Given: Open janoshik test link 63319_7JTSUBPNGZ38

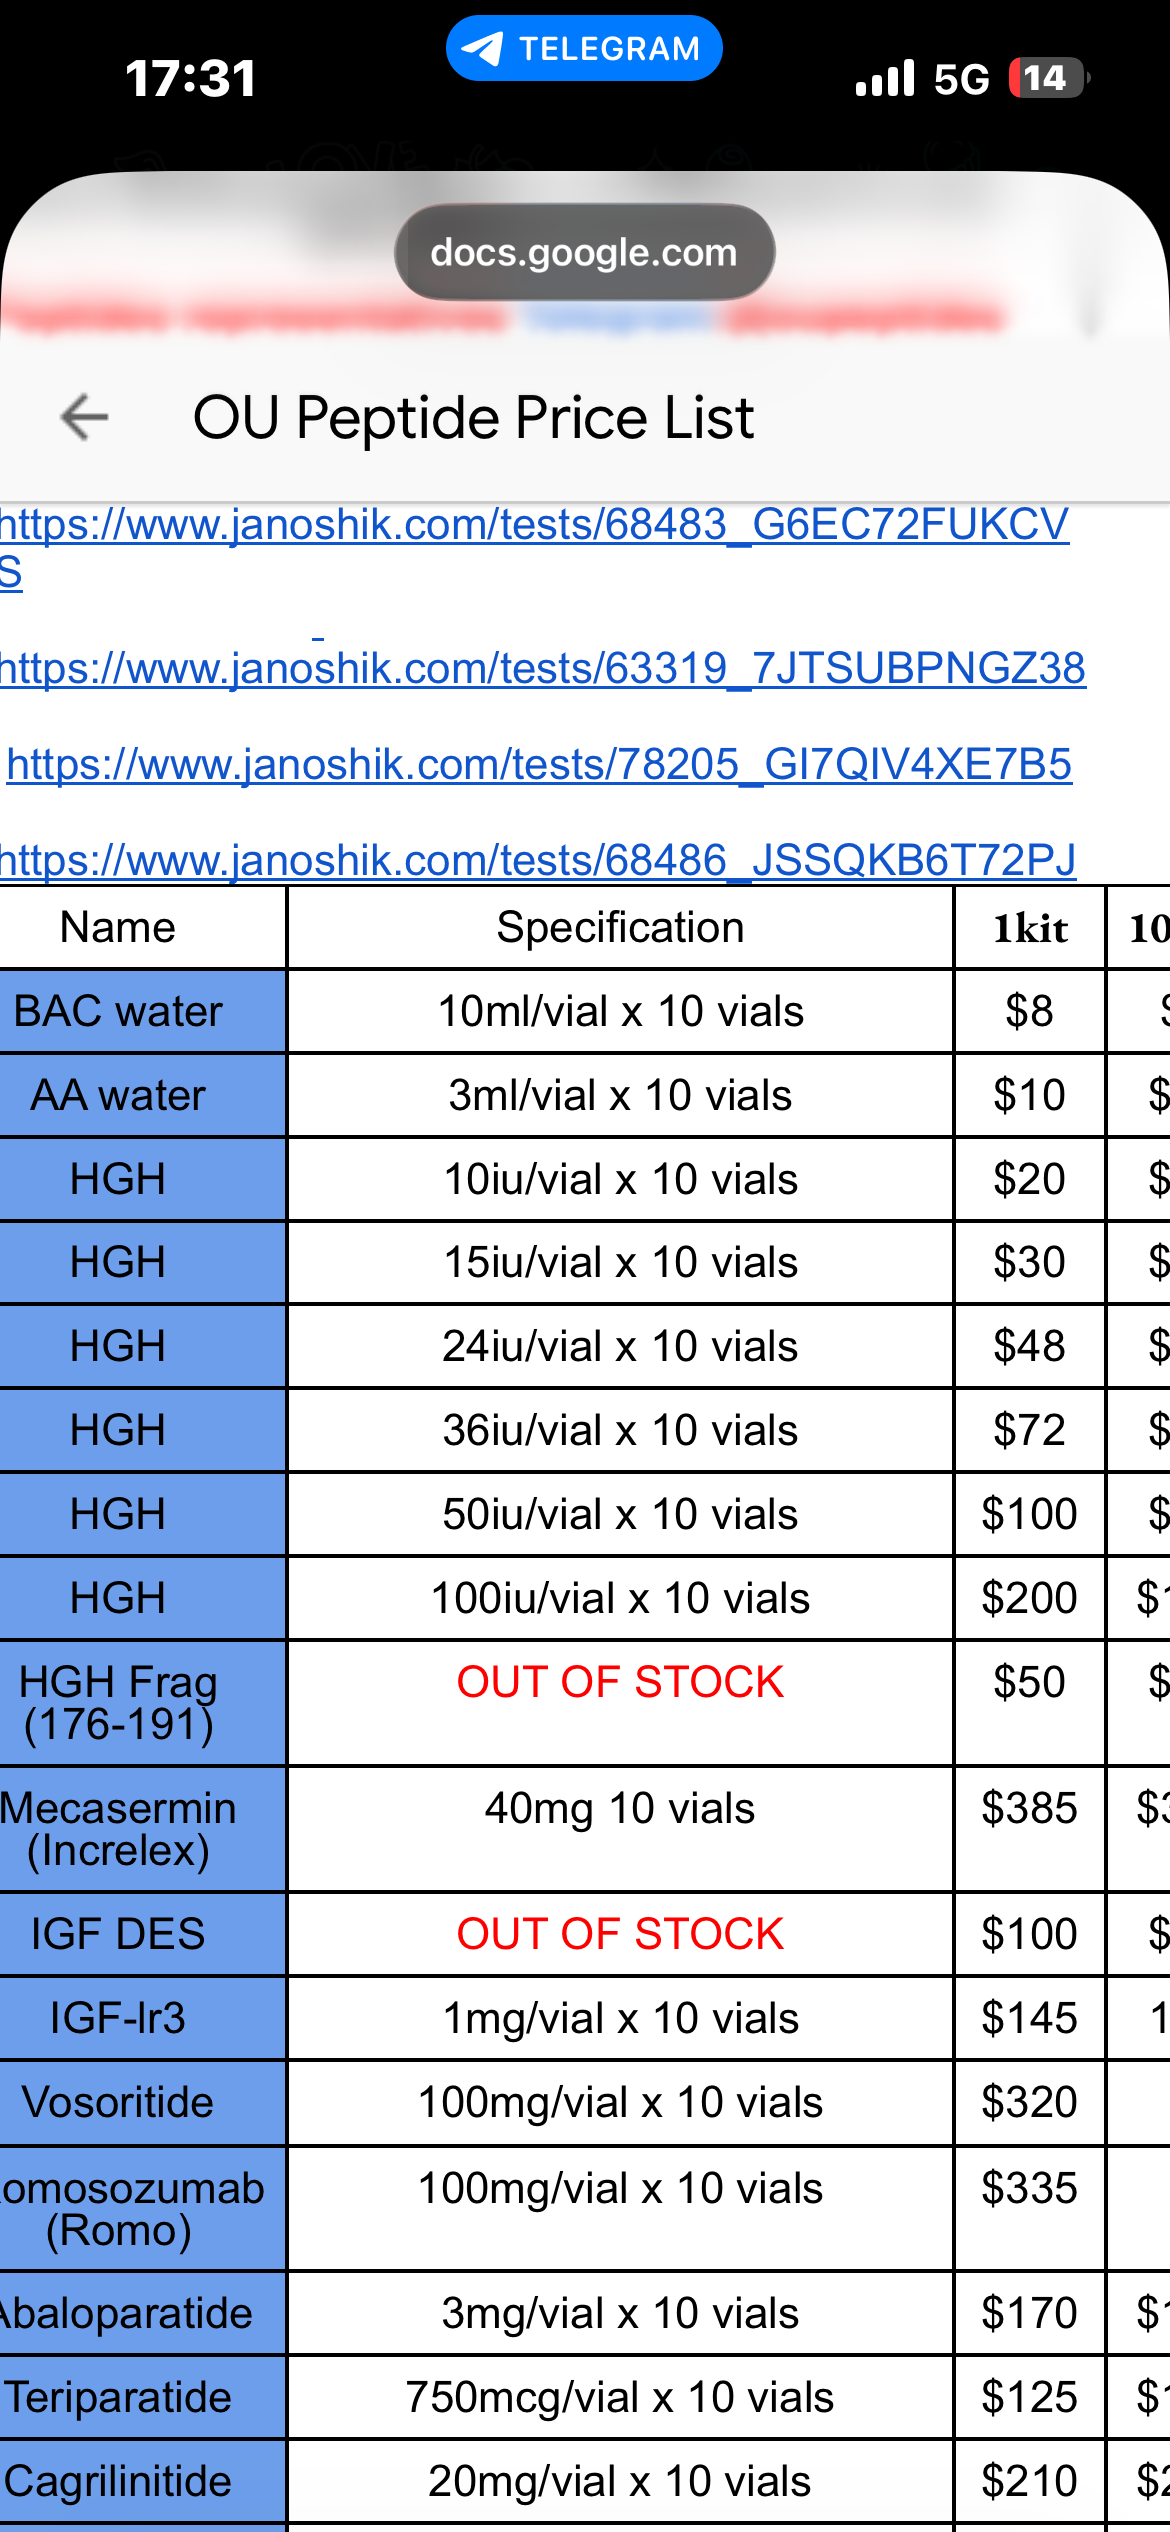Looking at the screenshot, I should 542,668.
